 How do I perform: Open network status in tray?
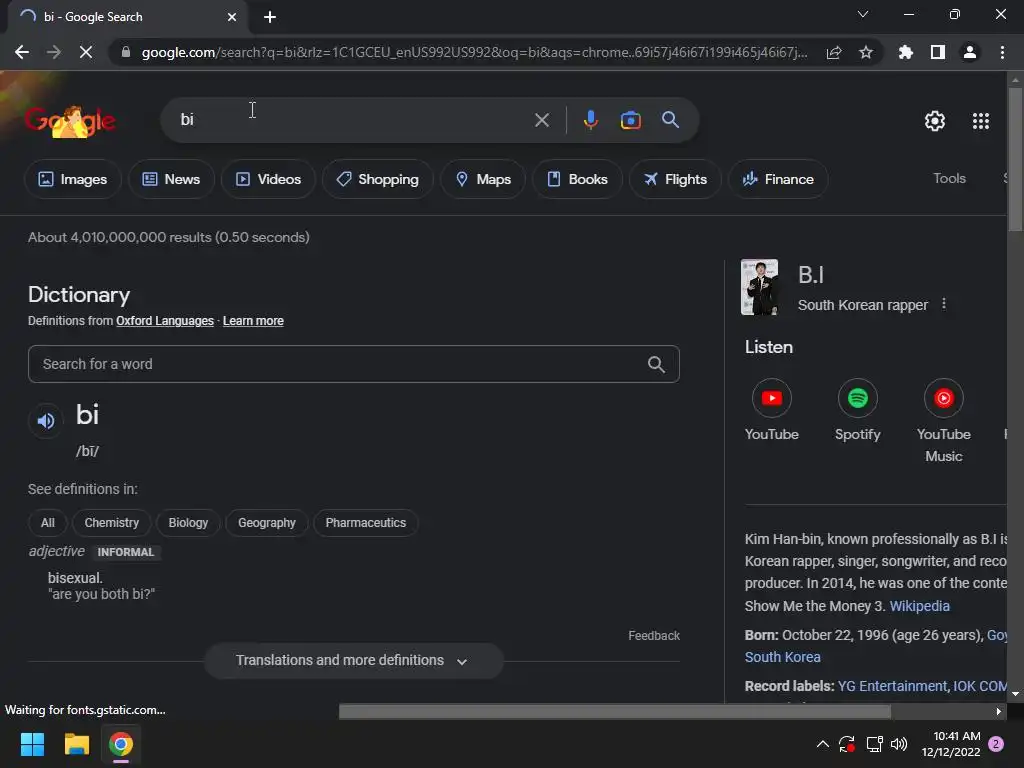point(874,744)
